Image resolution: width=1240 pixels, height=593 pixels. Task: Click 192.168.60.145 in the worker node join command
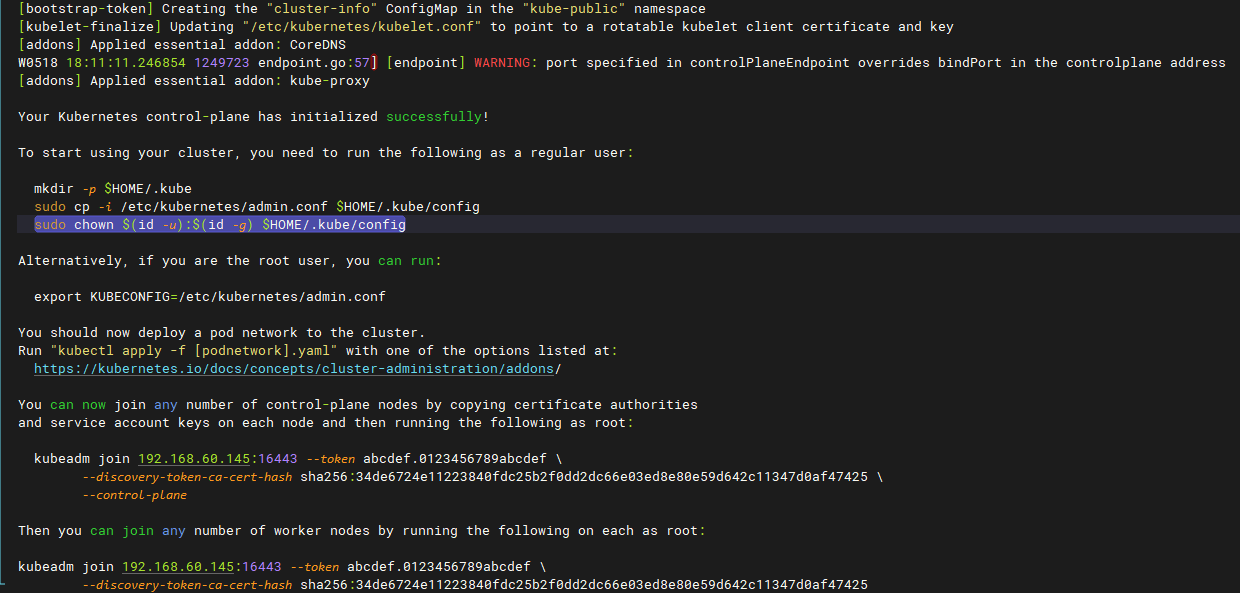(x=178, y=567)
